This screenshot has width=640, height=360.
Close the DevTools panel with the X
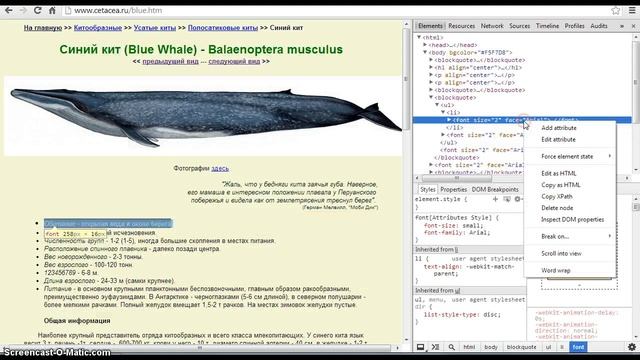(x=633, y=26)
